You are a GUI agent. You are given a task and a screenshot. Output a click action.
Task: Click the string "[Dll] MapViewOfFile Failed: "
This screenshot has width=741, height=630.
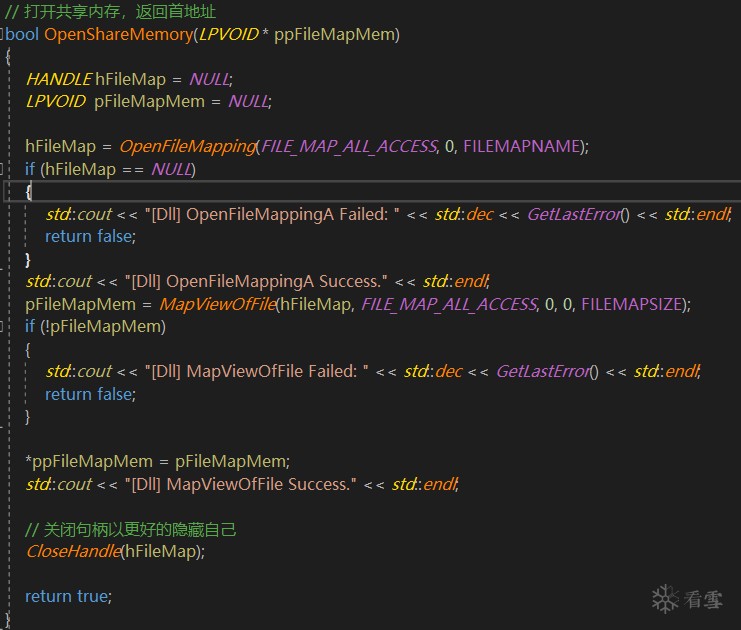click(x=257, y=371)
